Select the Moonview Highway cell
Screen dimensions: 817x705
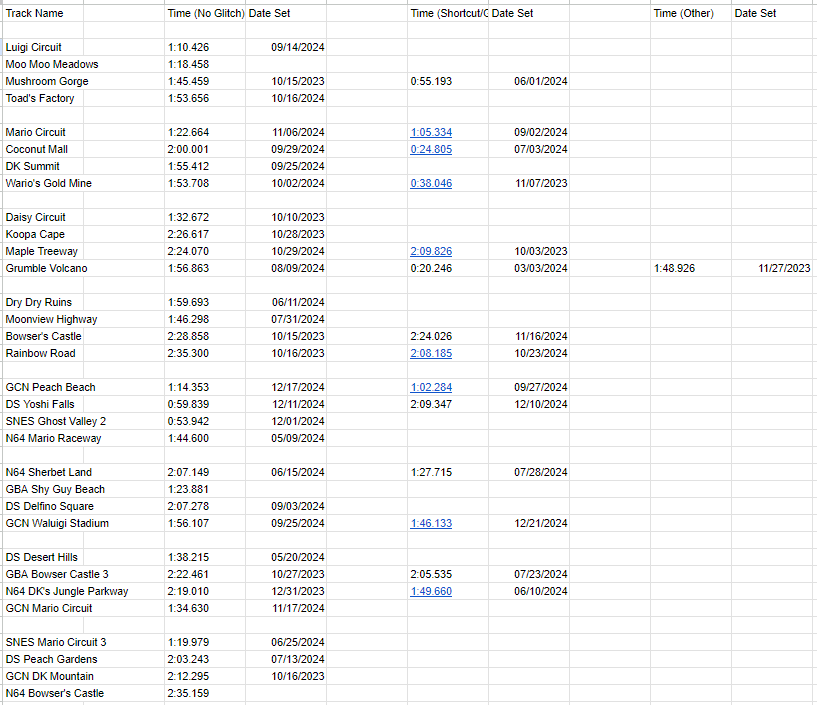tap(43, 319)
